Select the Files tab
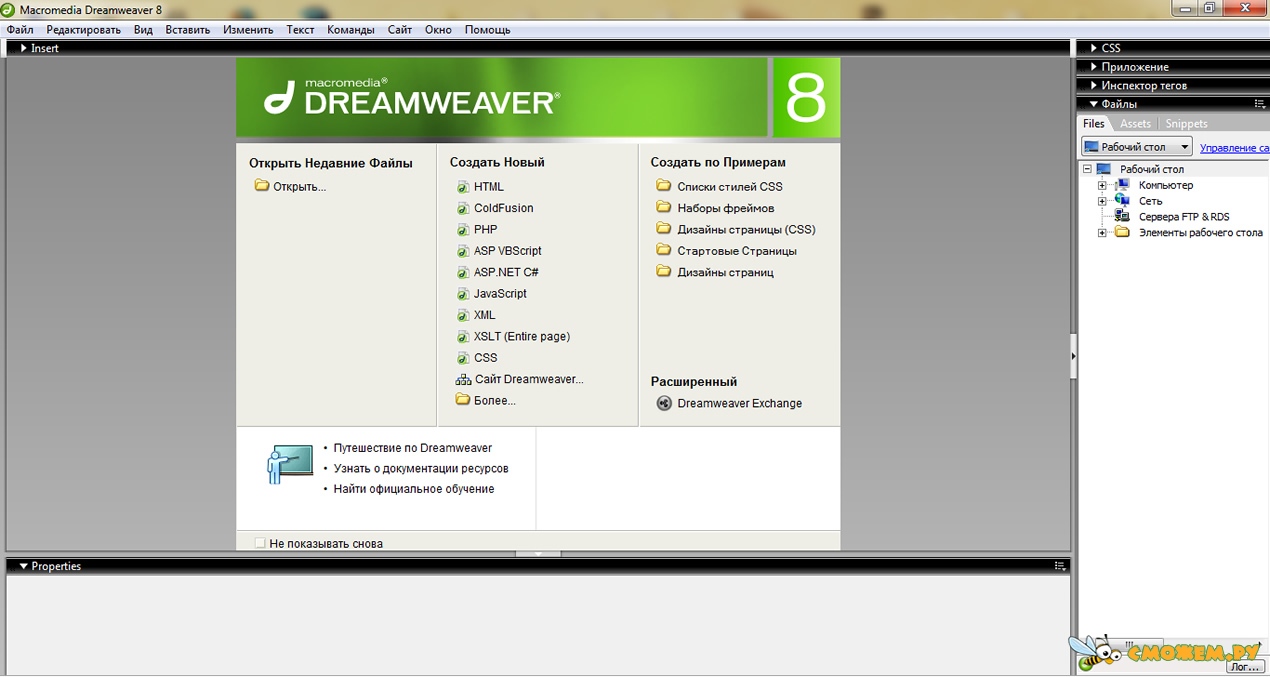This screenshot has height=677, width=1270. (x=1094, y=124)
